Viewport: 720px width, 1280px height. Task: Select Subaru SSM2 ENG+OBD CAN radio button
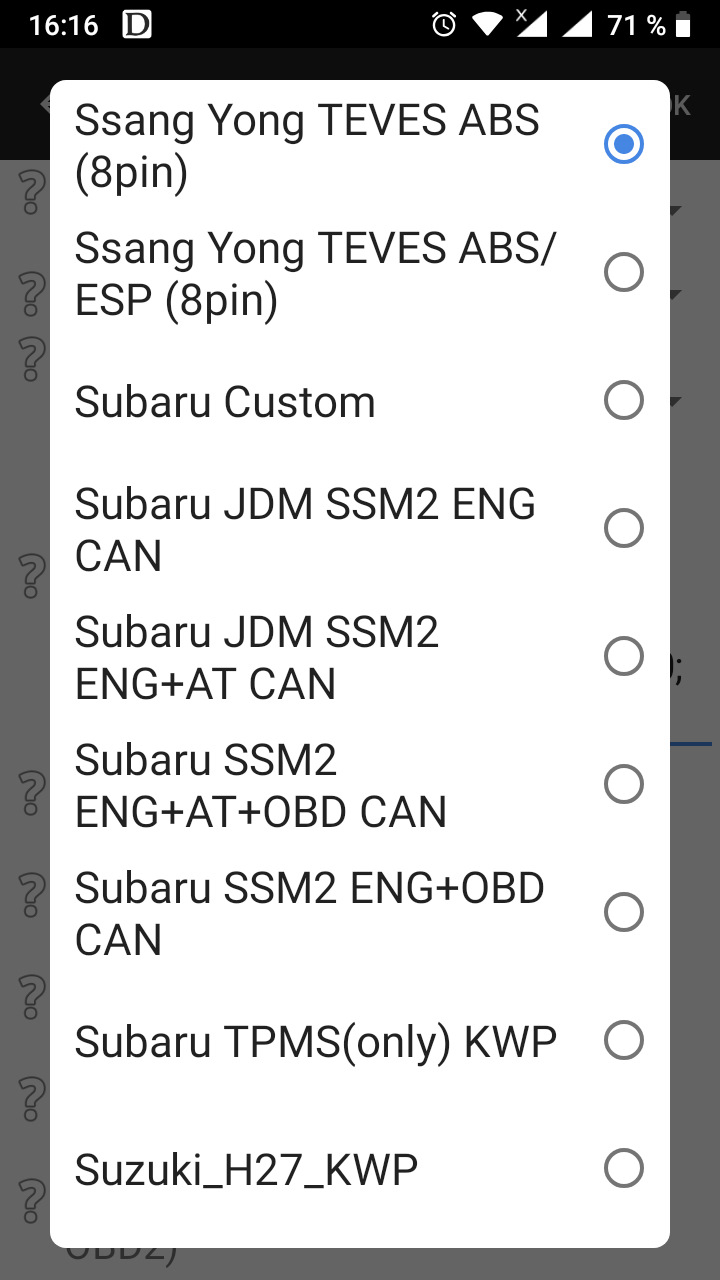coord(623,913)
